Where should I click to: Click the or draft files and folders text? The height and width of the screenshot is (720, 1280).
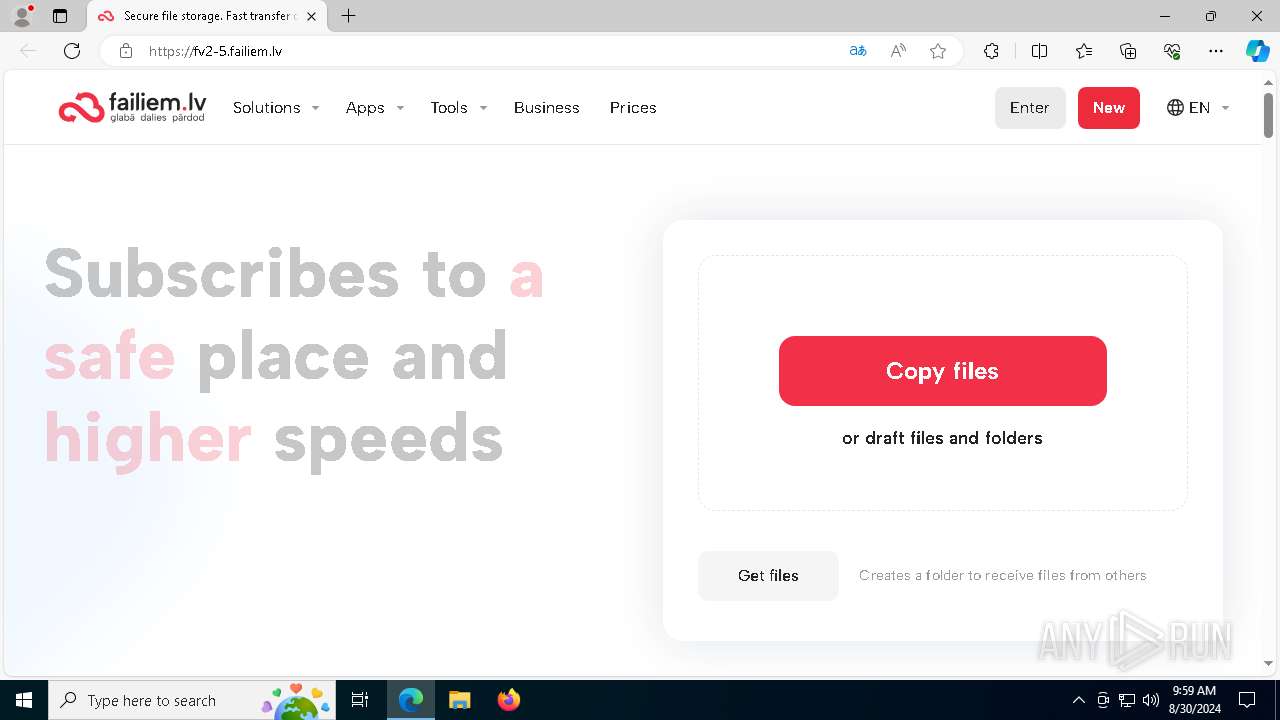(x=942, y=438)
